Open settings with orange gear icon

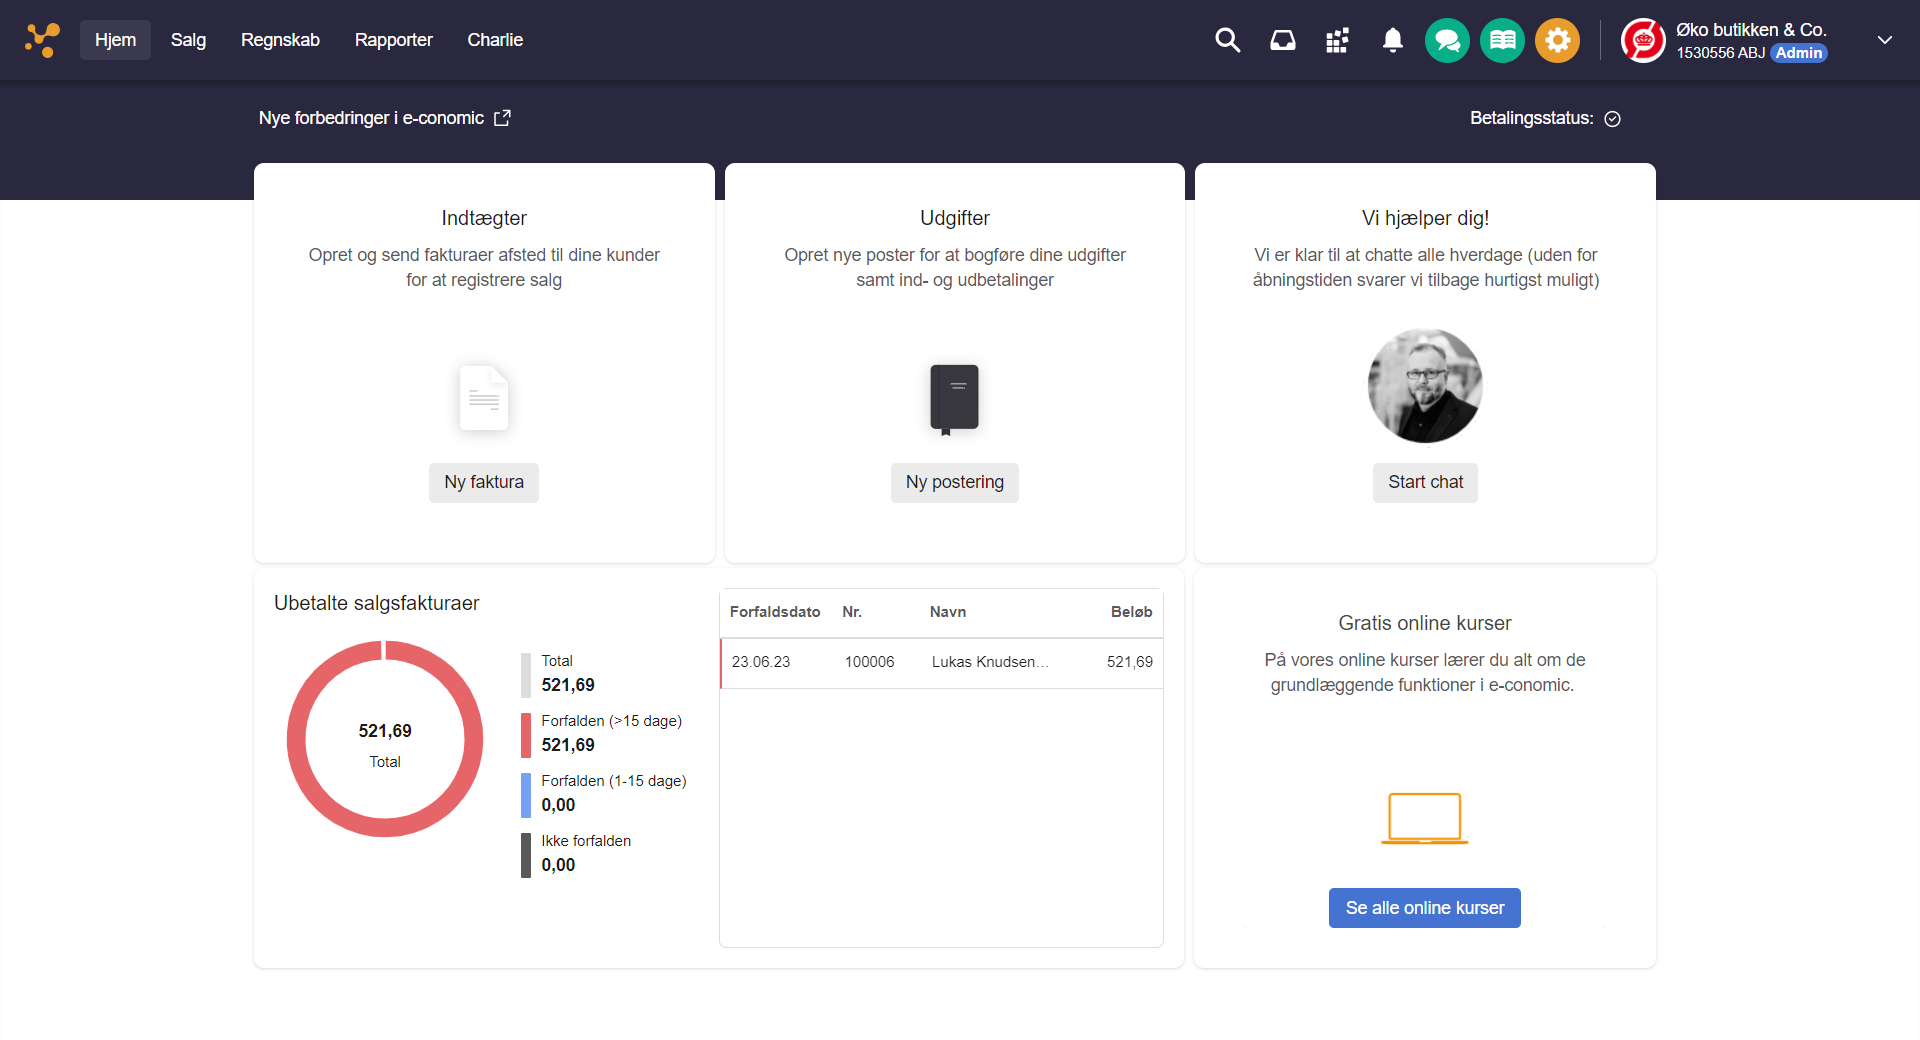[x=1557, y=40]
